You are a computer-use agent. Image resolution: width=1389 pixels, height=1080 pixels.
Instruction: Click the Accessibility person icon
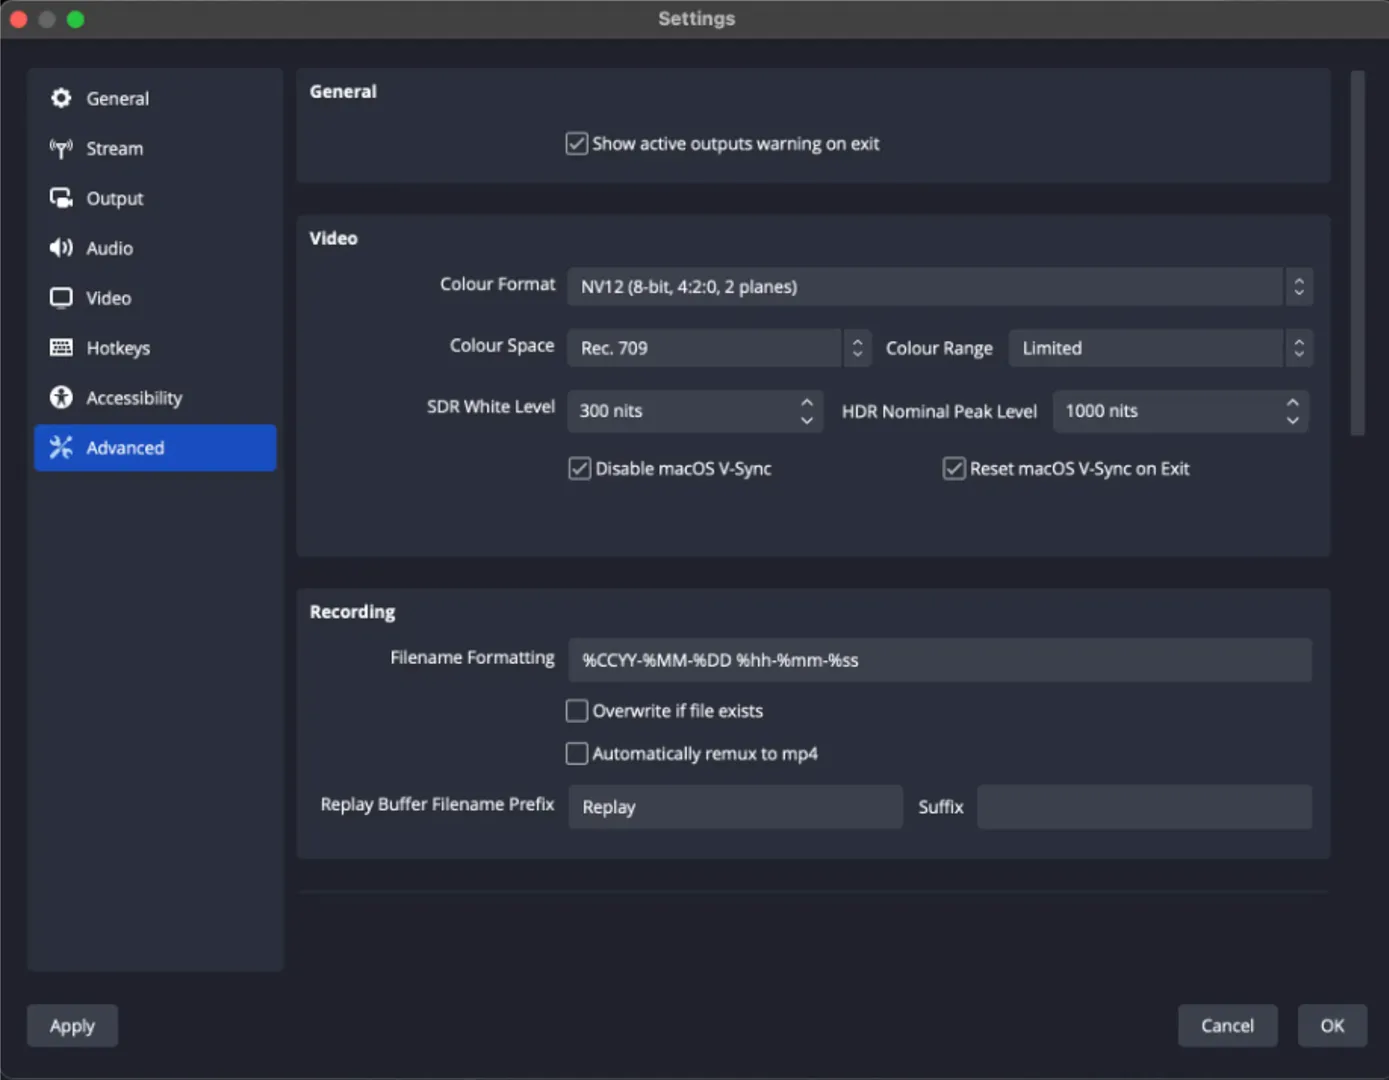tap(61, 397)
